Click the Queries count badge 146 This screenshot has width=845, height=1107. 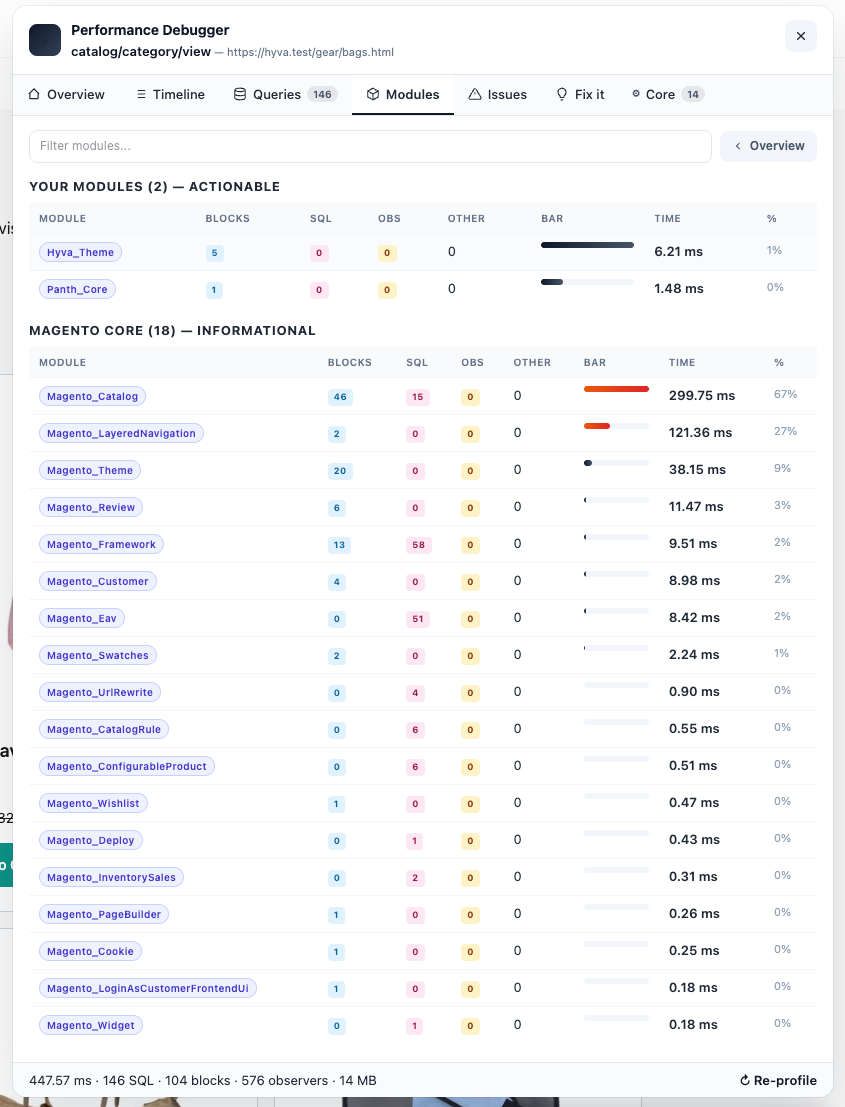coord(322,95)
